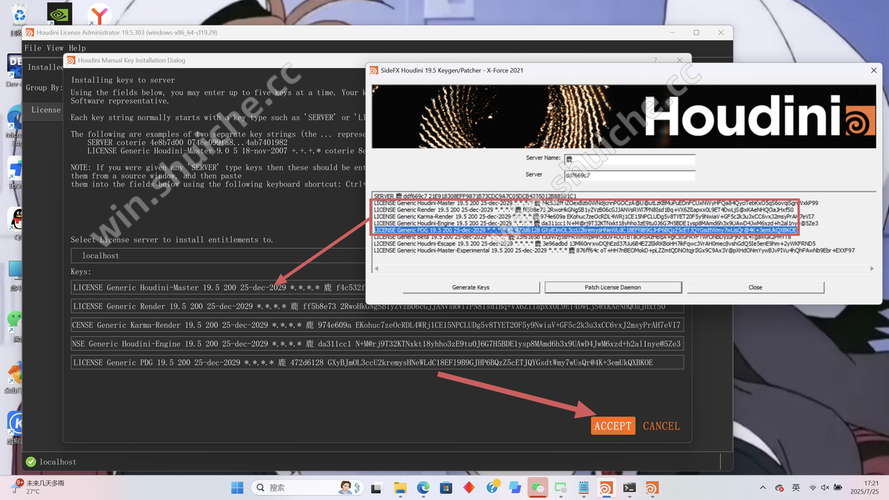Viewport: 889px width, 500px height.
Task: Click the Karma-Render key input field
Action: tap(377, 325)
